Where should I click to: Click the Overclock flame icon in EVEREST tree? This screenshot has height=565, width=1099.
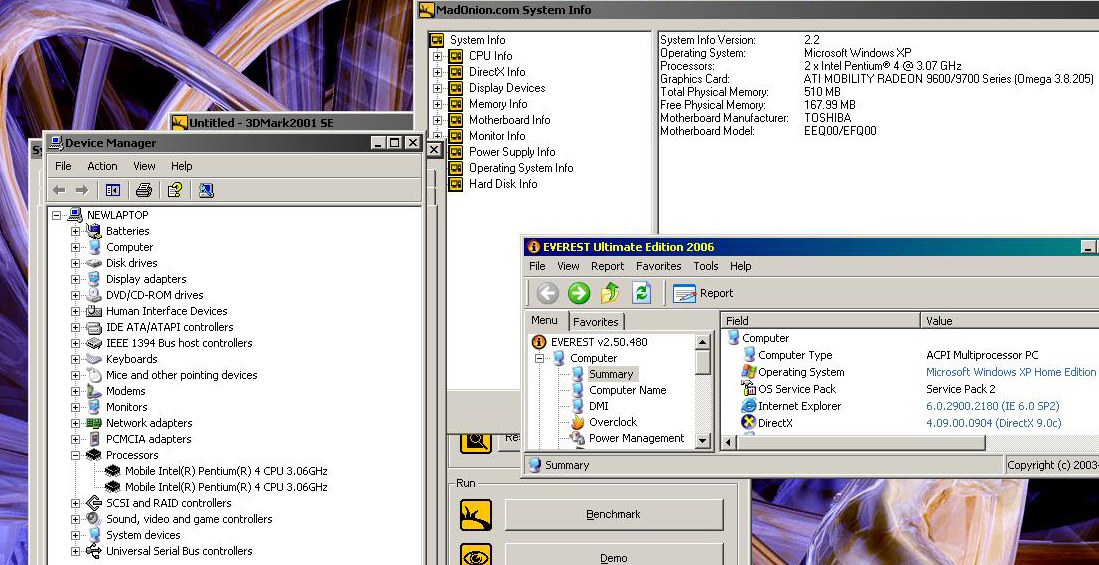click(578, 422)
